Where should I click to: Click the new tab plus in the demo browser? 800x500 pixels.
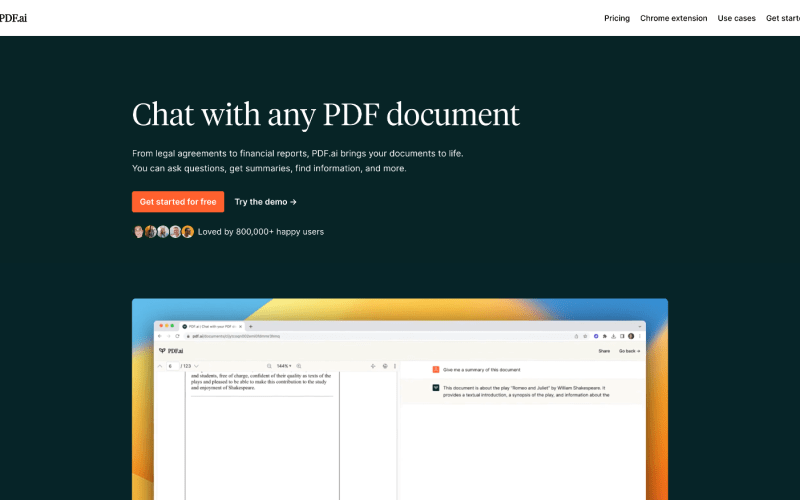[x=251, y=327]
